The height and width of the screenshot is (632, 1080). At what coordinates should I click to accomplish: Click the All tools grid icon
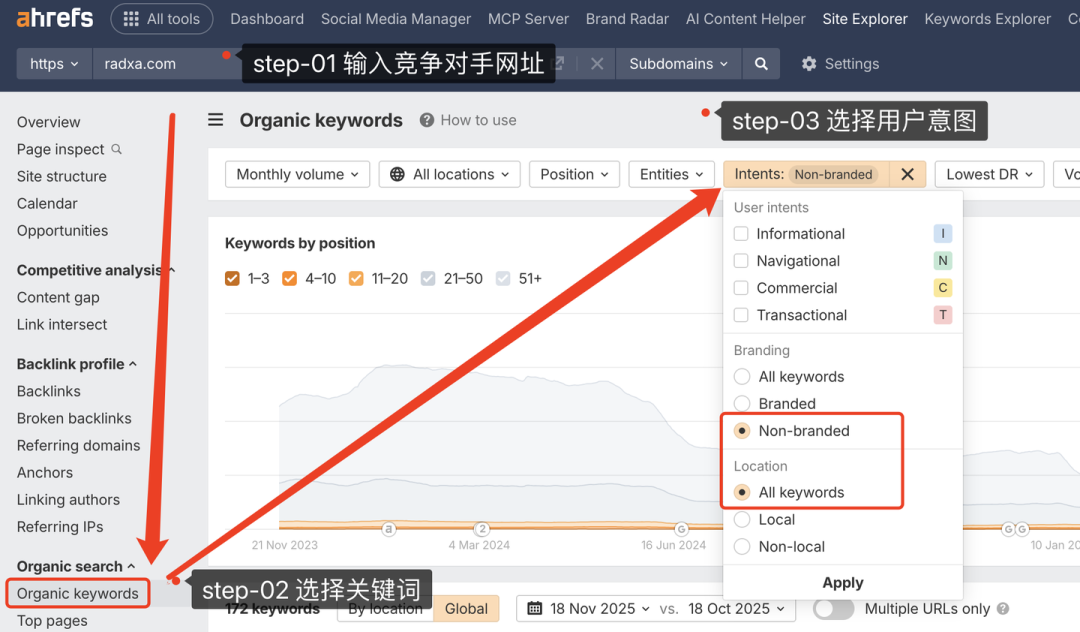tap(131, 19)
